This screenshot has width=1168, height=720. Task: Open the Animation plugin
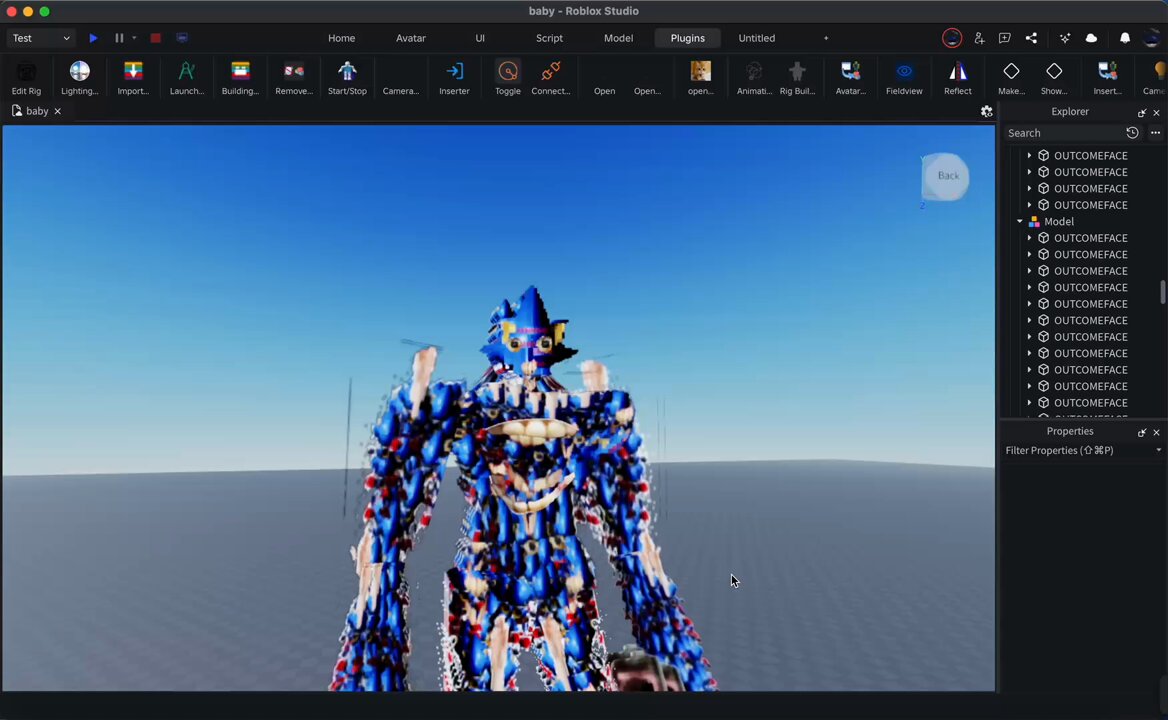tap(754, 78)
